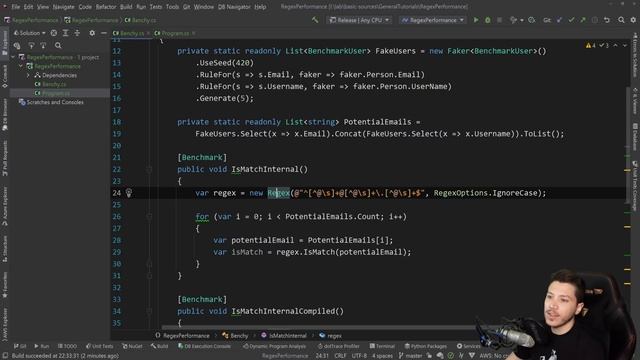Viewport: 640px width, 360px height.
Task: Click the lightbulb quick-fix icon on line 24
Action: [x=129, y=193]
